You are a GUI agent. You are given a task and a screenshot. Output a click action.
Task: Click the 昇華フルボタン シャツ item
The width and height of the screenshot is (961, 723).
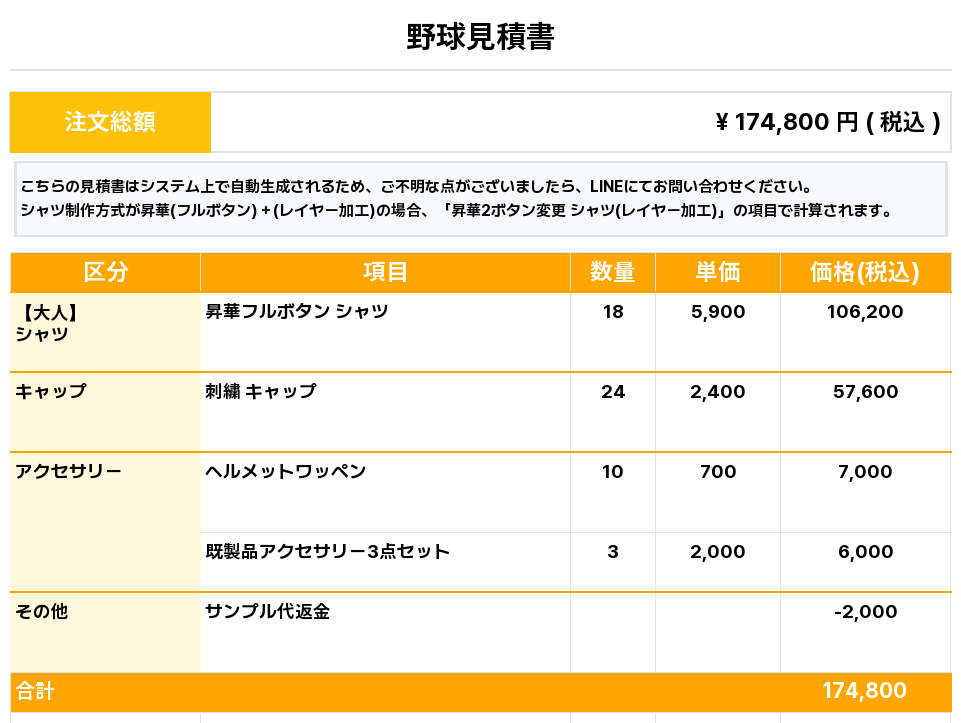coord(297,312)
